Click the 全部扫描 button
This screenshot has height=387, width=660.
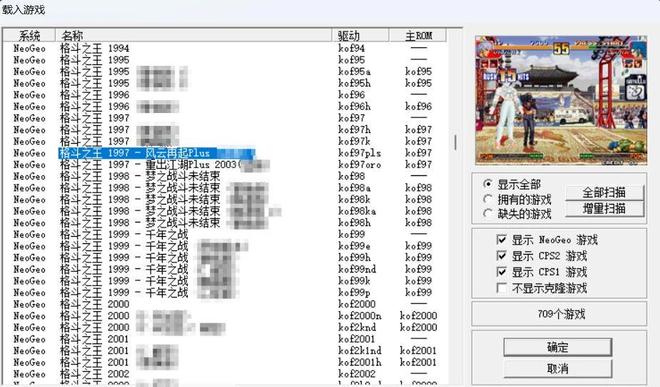604,192
